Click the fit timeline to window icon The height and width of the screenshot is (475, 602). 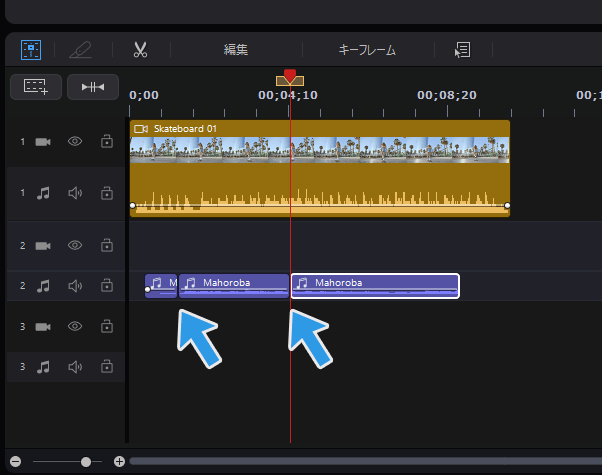coord(93,87)
